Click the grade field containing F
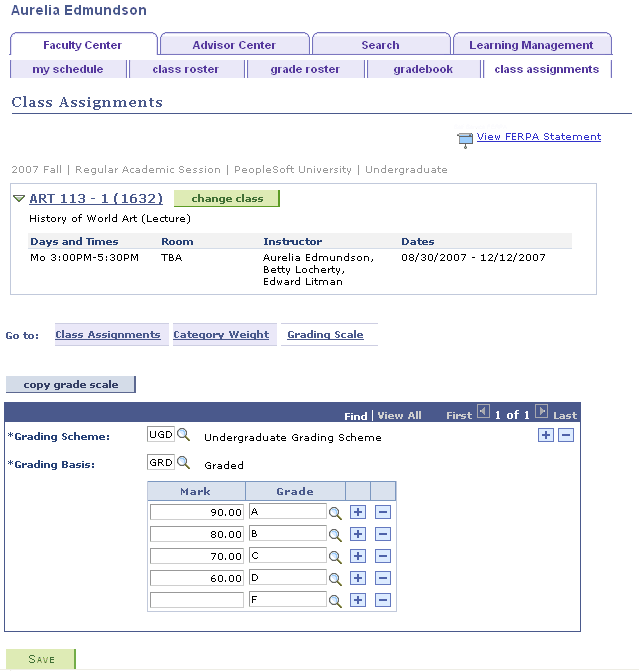Screen dimensions: 639x671 tap(288, 600)
